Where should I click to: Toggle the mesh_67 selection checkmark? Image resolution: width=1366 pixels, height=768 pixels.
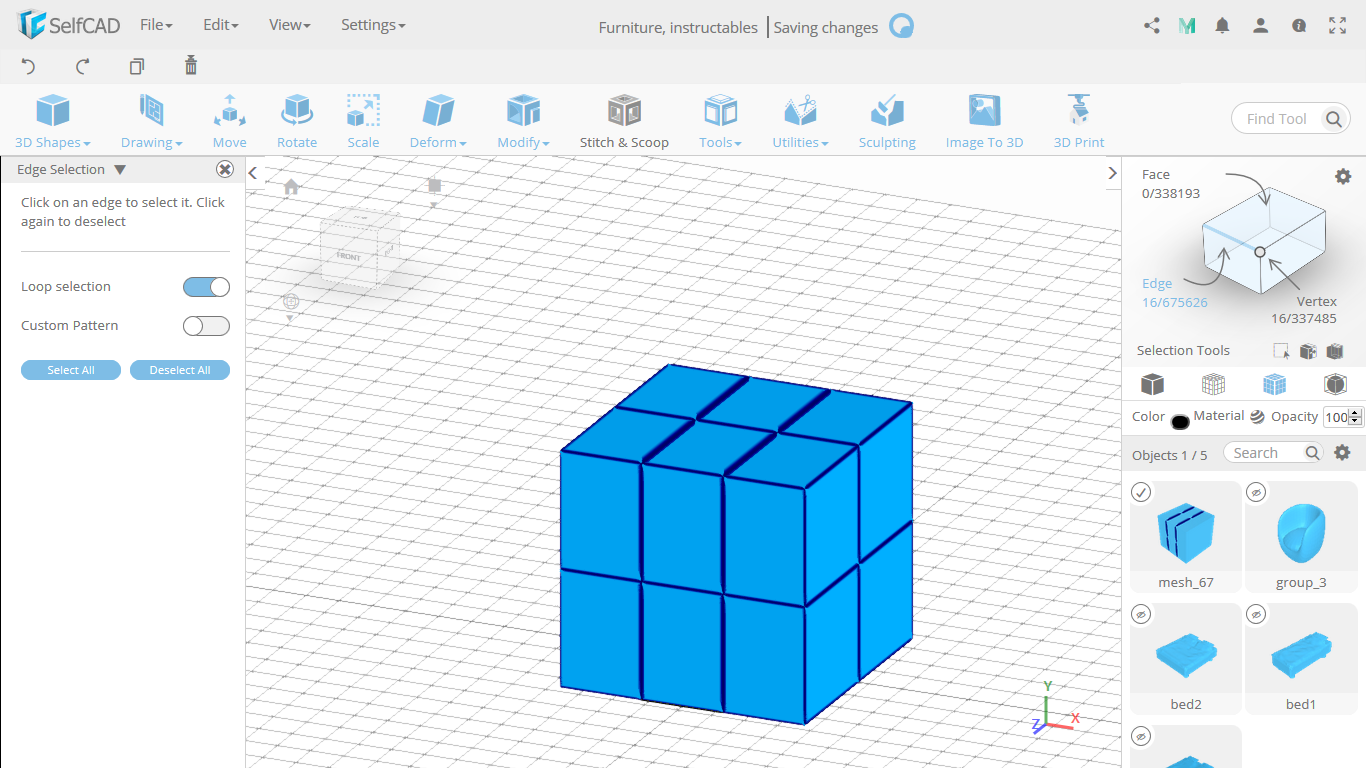[x=1142, y=492]
